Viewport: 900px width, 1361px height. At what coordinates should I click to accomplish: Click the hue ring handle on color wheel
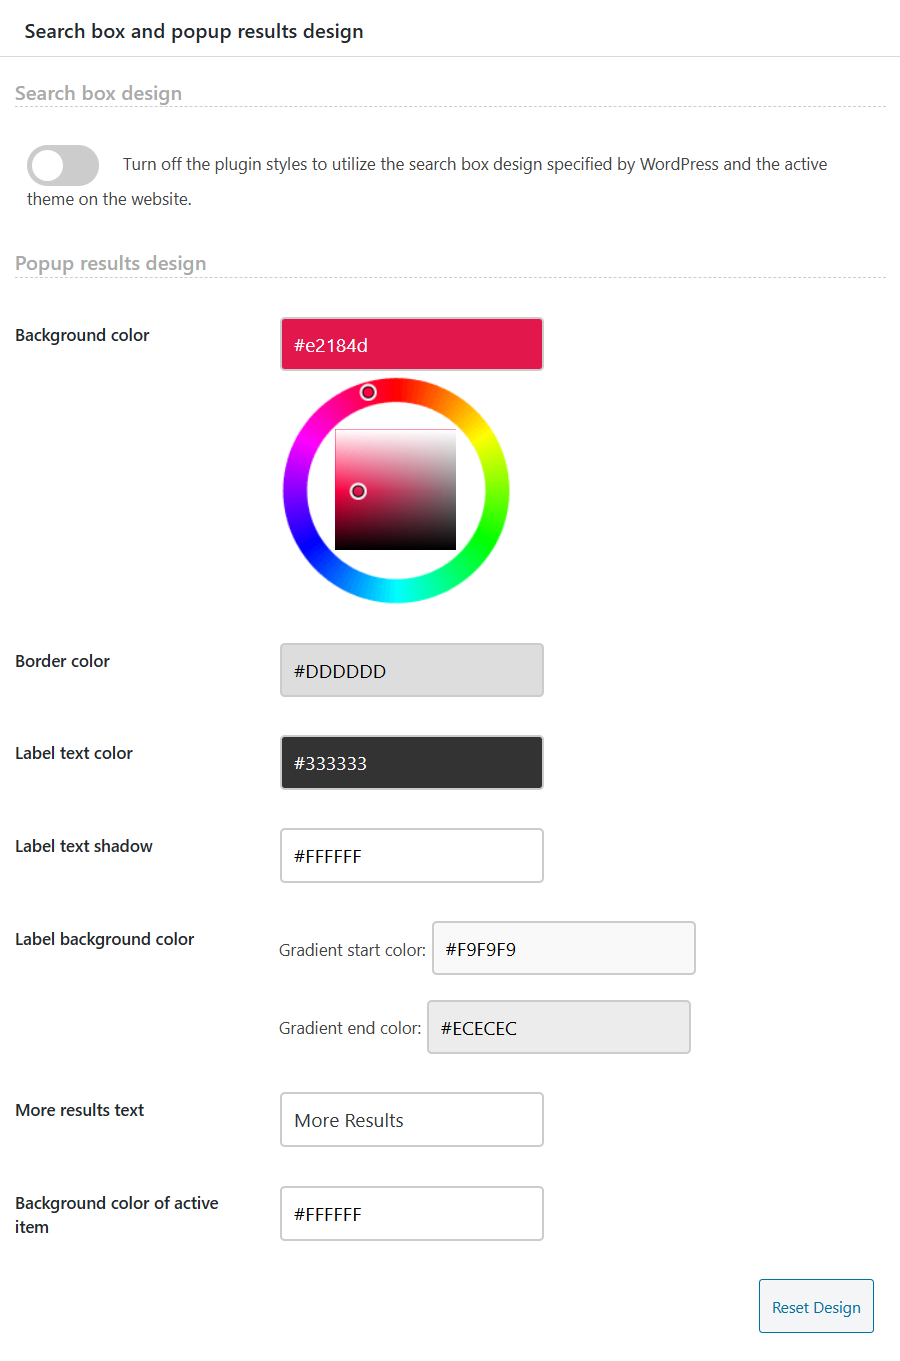tap(368, 392)
